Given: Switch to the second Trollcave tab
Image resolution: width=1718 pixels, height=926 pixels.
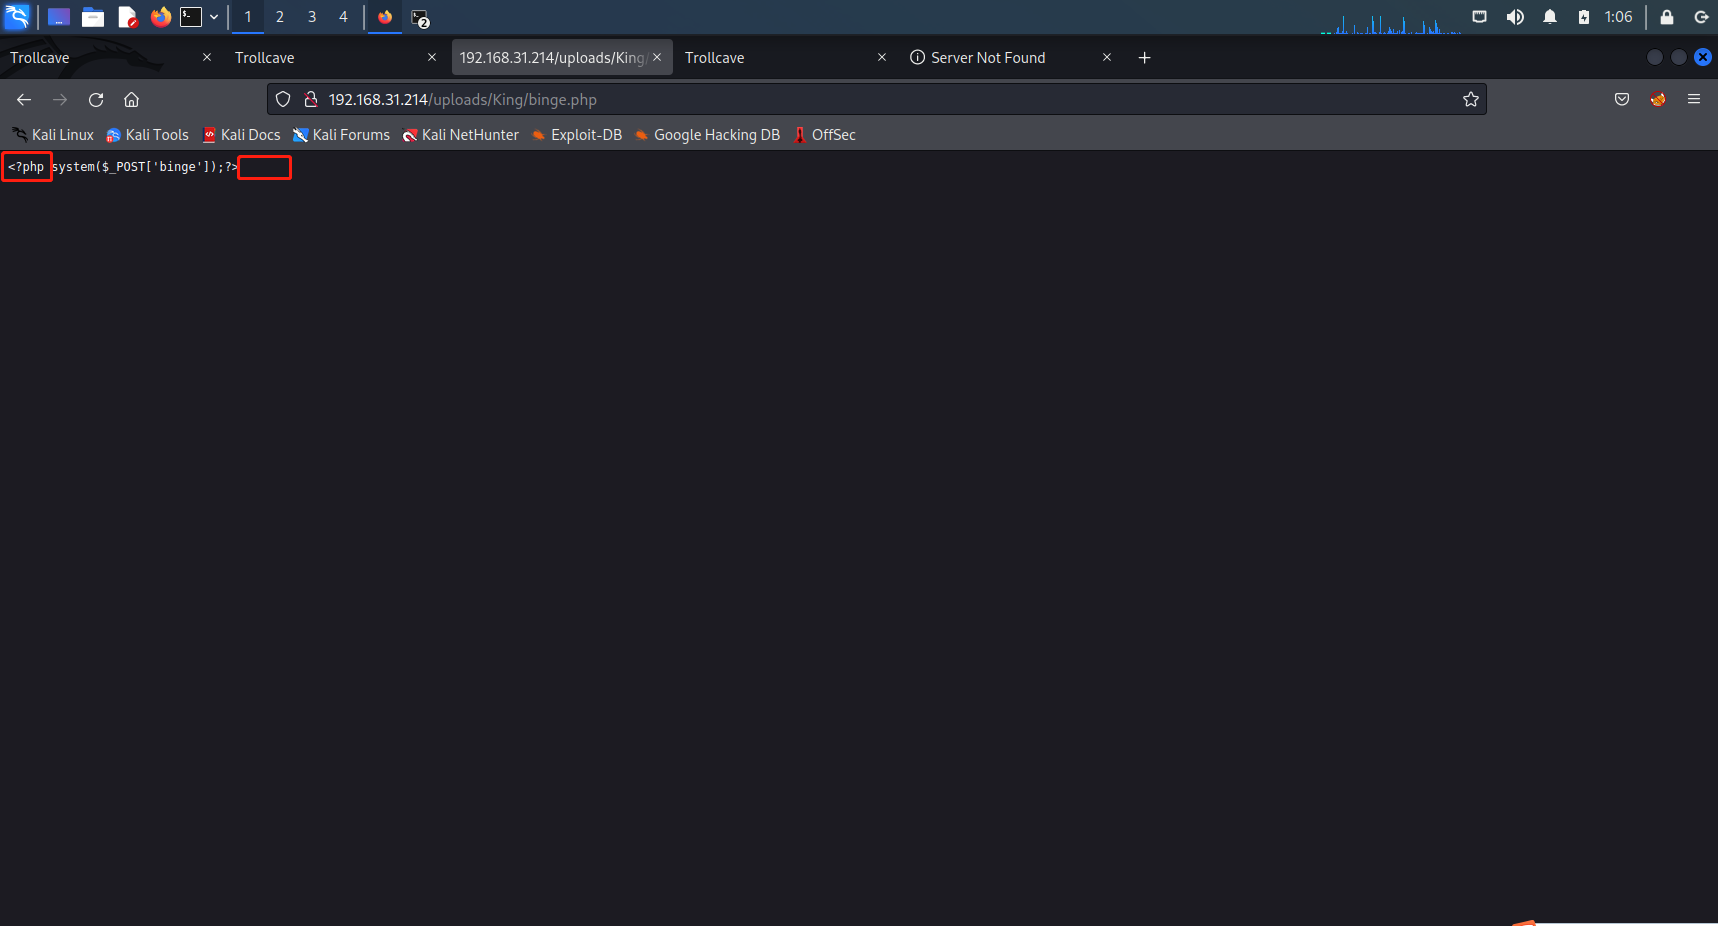Looking at the screenshot, I should click(x=325, y=58).
